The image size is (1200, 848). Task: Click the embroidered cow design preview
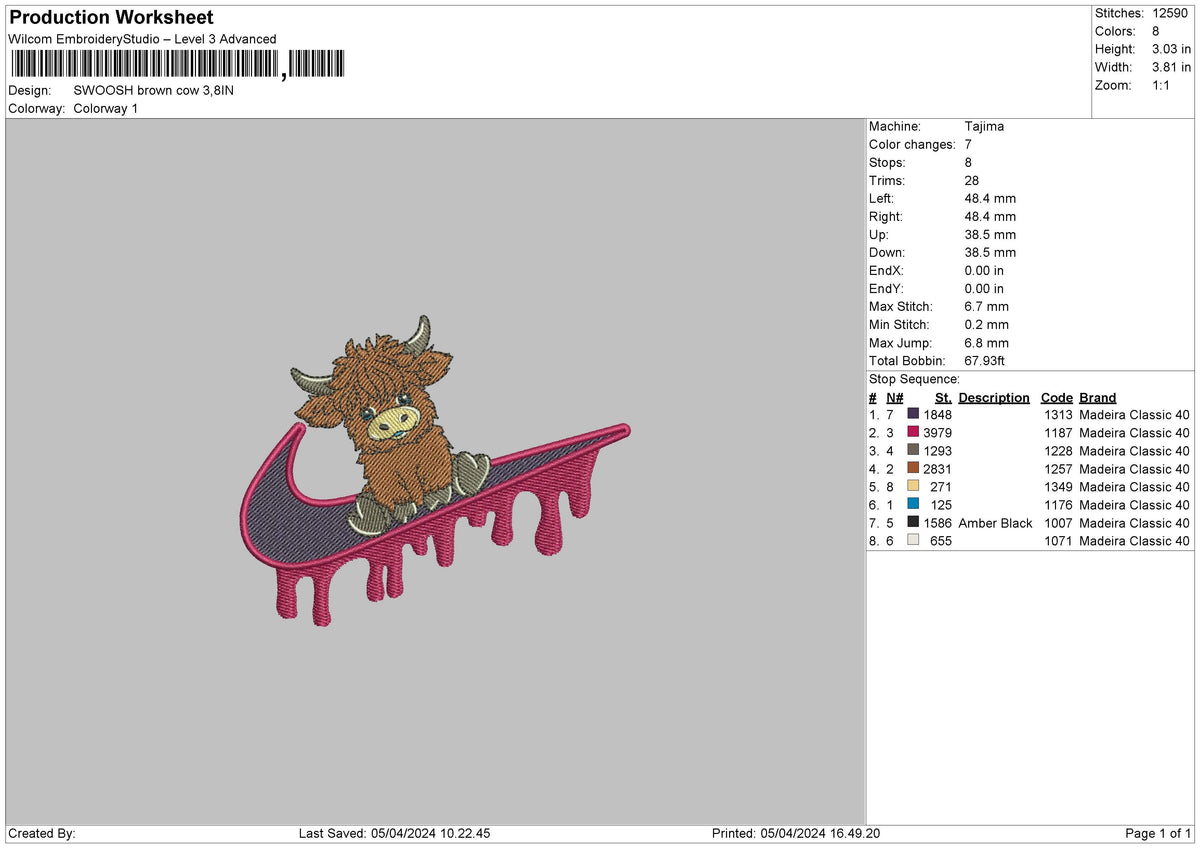pyautogui.click(x=437, y=472)
